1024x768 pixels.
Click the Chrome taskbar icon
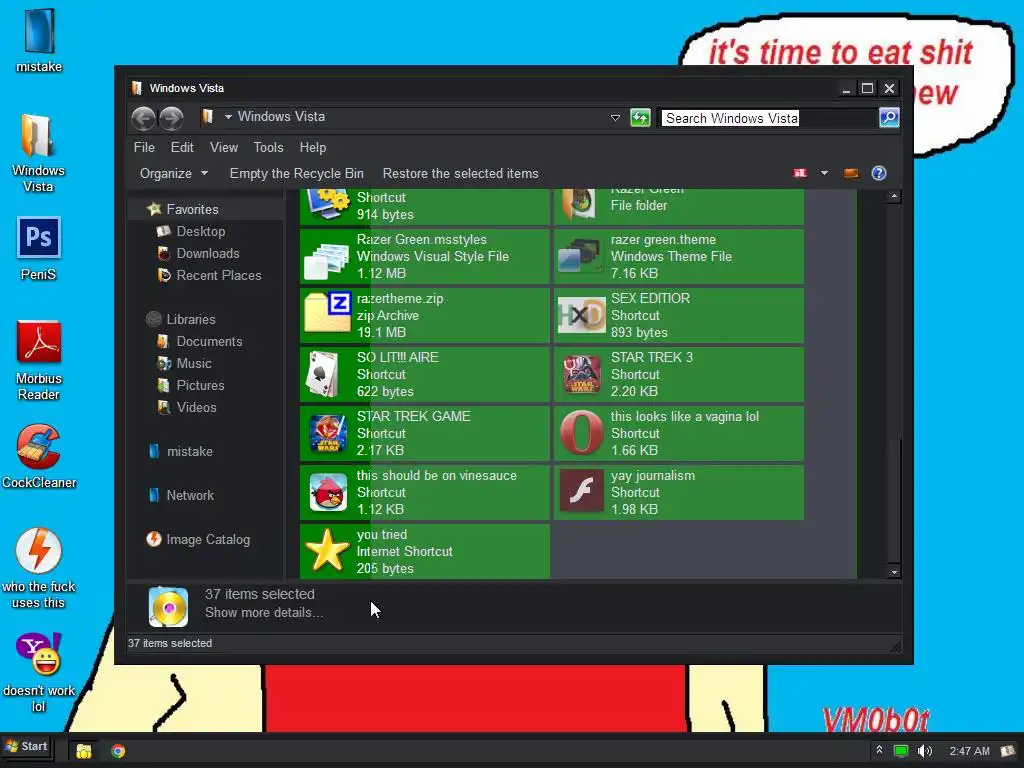point(118,751)
